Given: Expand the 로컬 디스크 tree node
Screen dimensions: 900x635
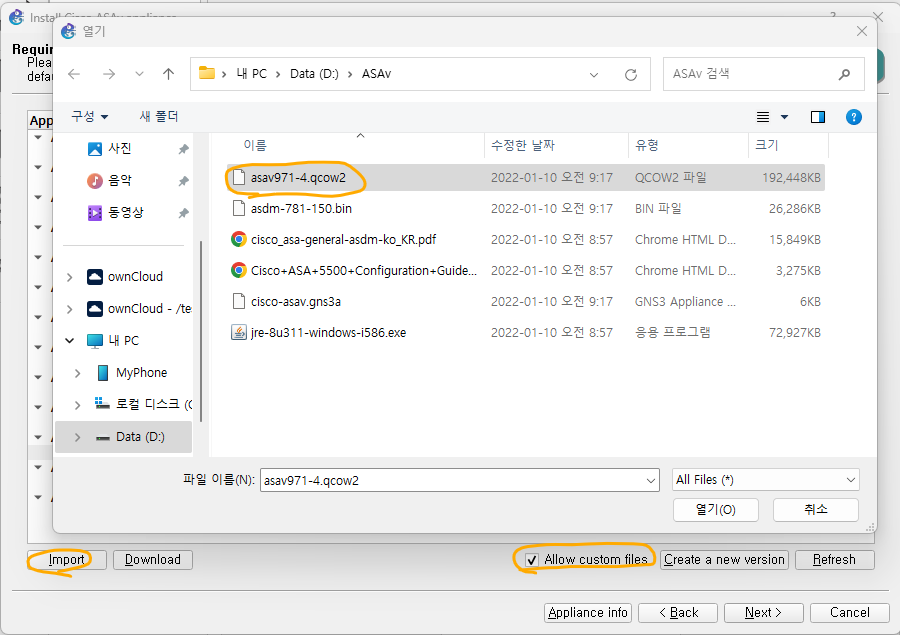Looking at the screenshot, I should point(77,405).
